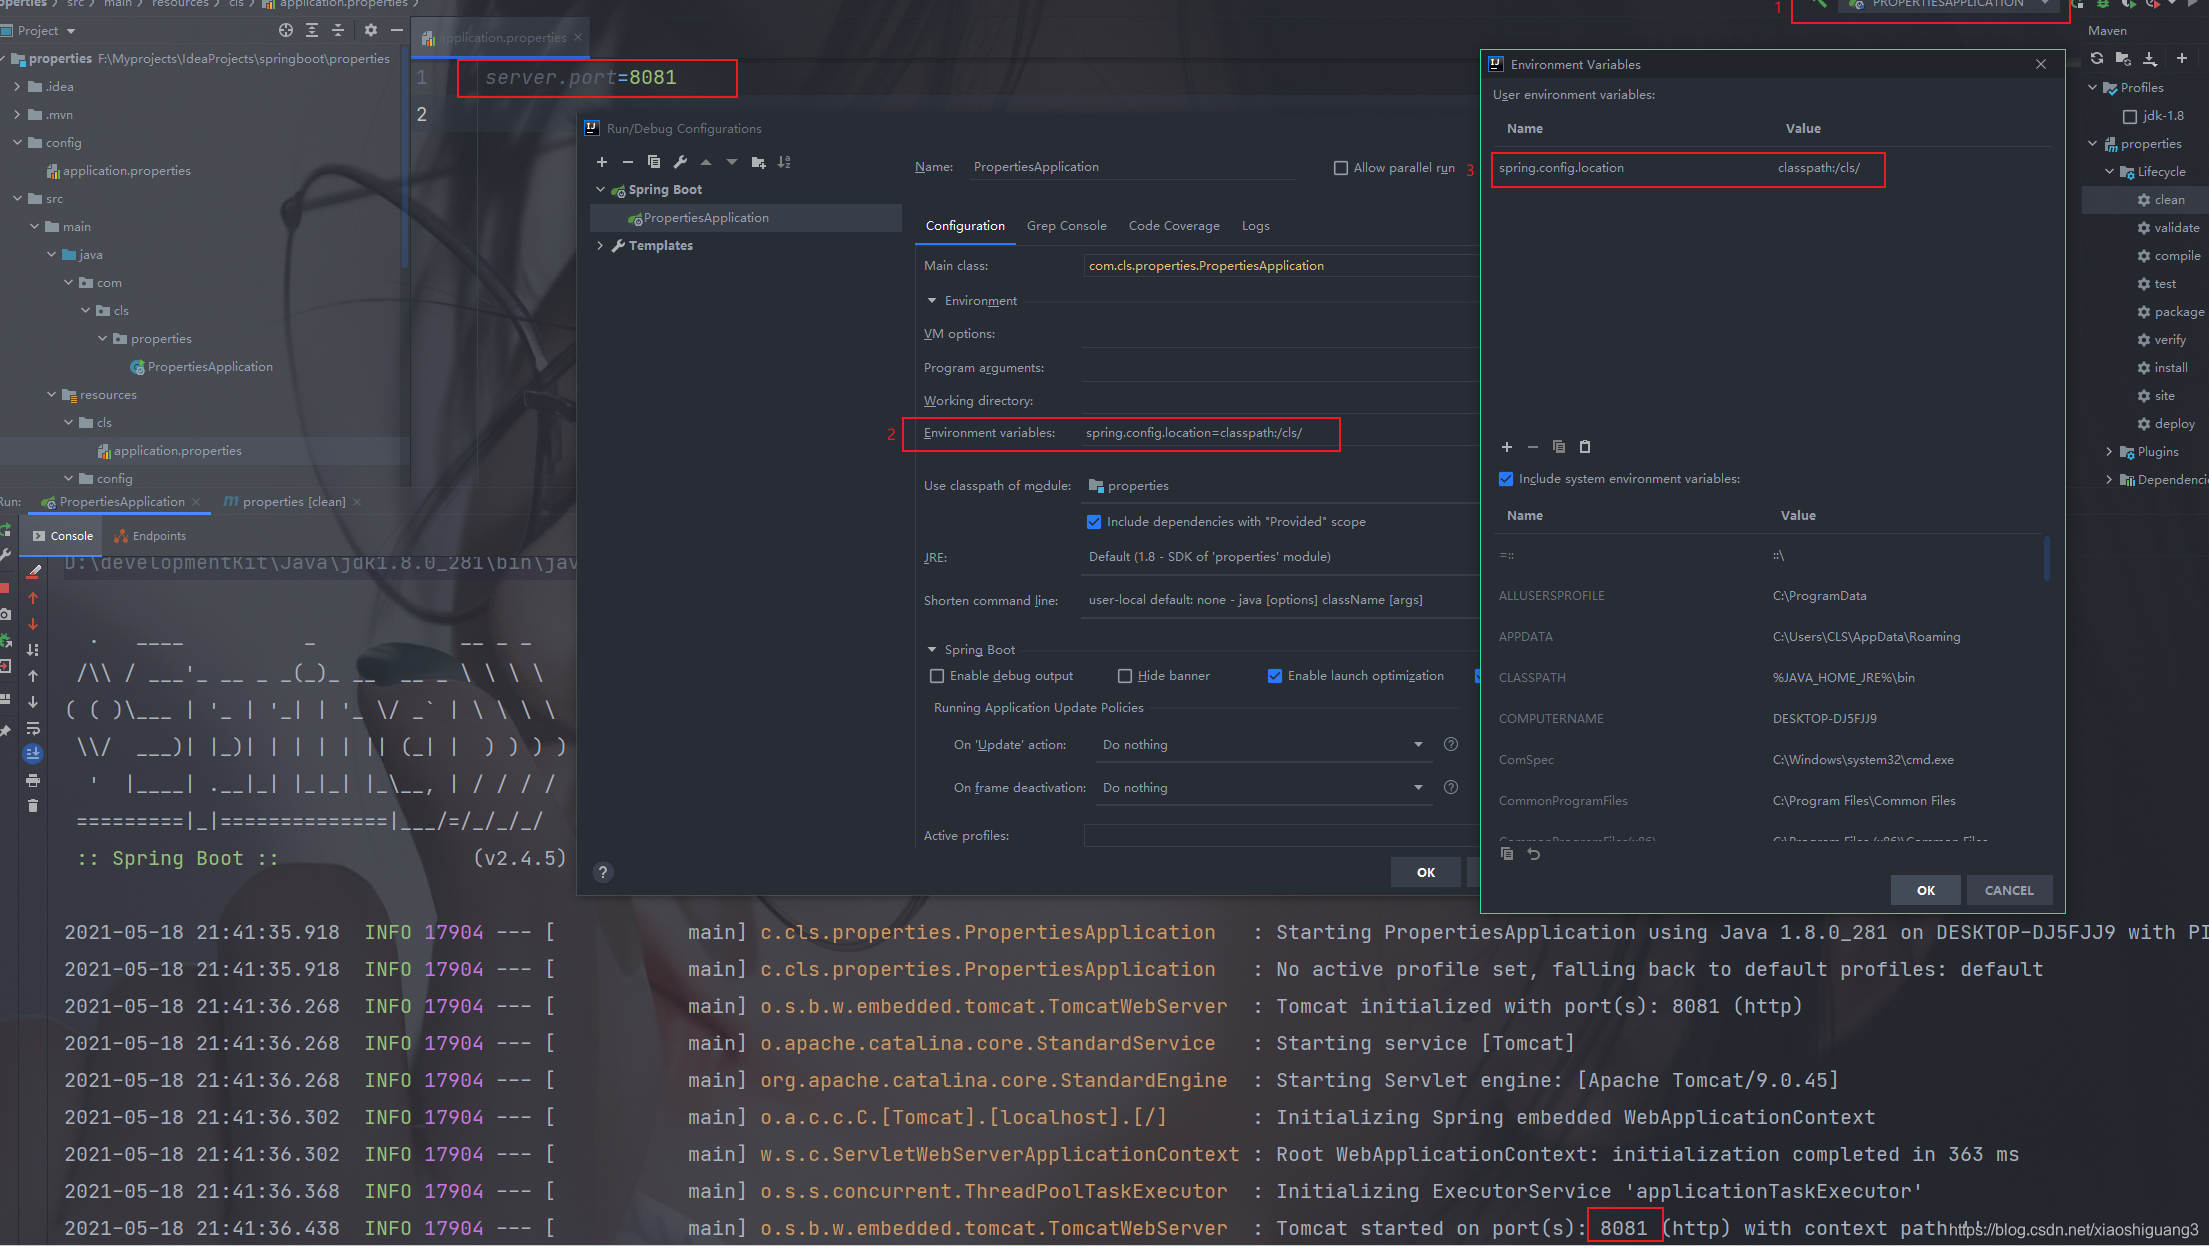Check the Hide banner option
This screenshot has width=2209, height=1249.
click(x=1125, y=676)
